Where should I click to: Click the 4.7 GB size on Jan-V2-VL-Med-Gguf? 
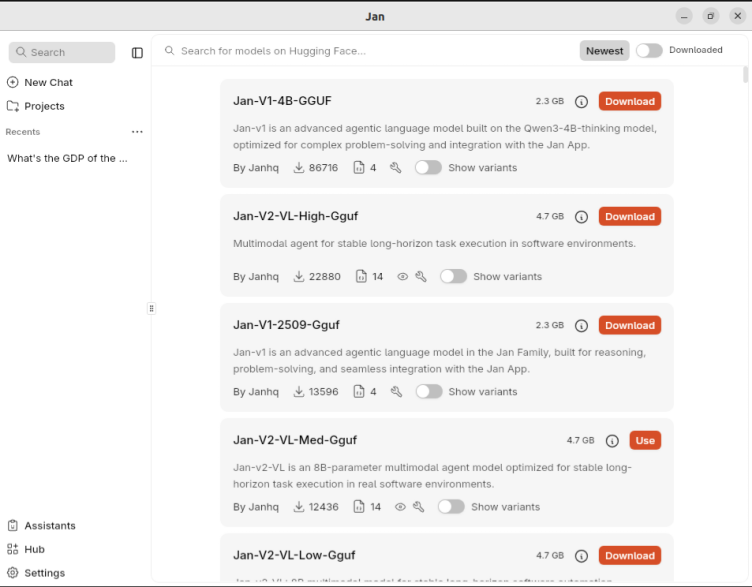(x=580, y=440)
